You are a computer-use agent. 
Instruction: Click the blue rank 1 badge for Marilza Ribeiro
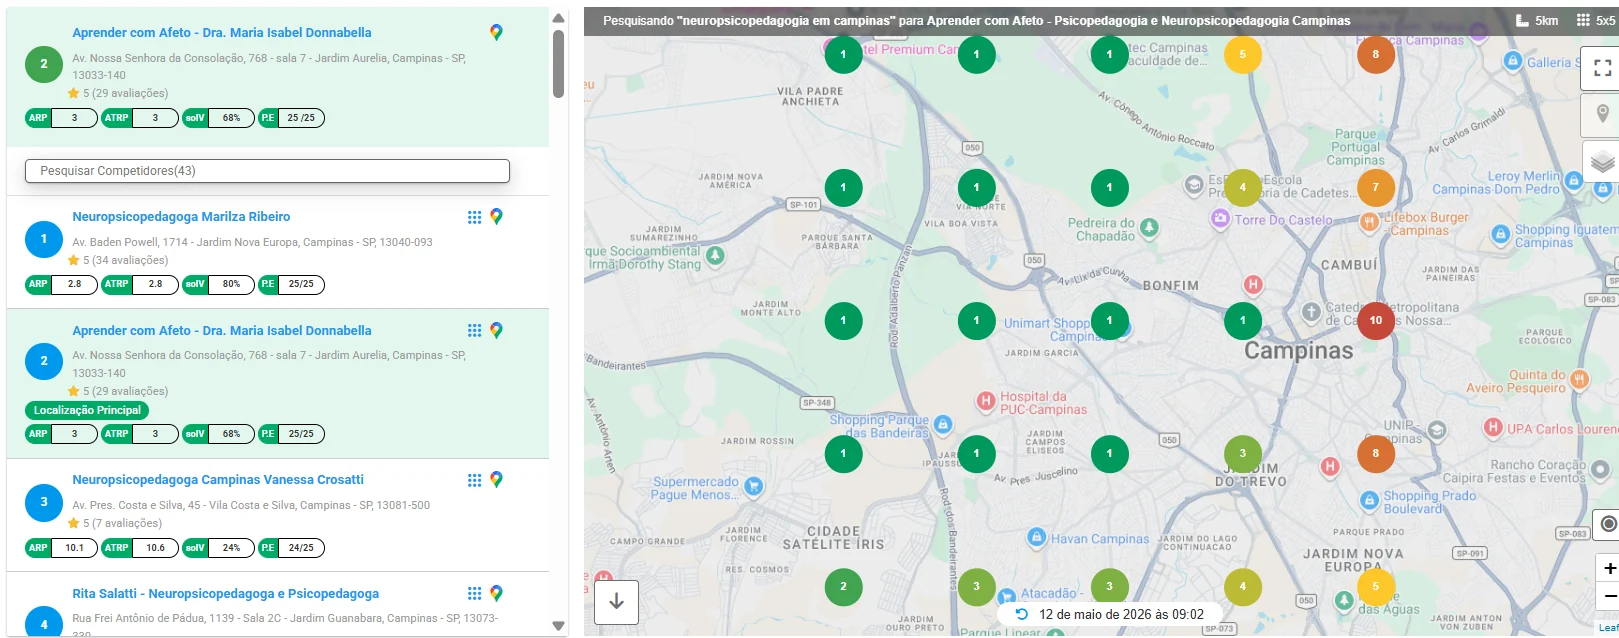click(43, 239)
